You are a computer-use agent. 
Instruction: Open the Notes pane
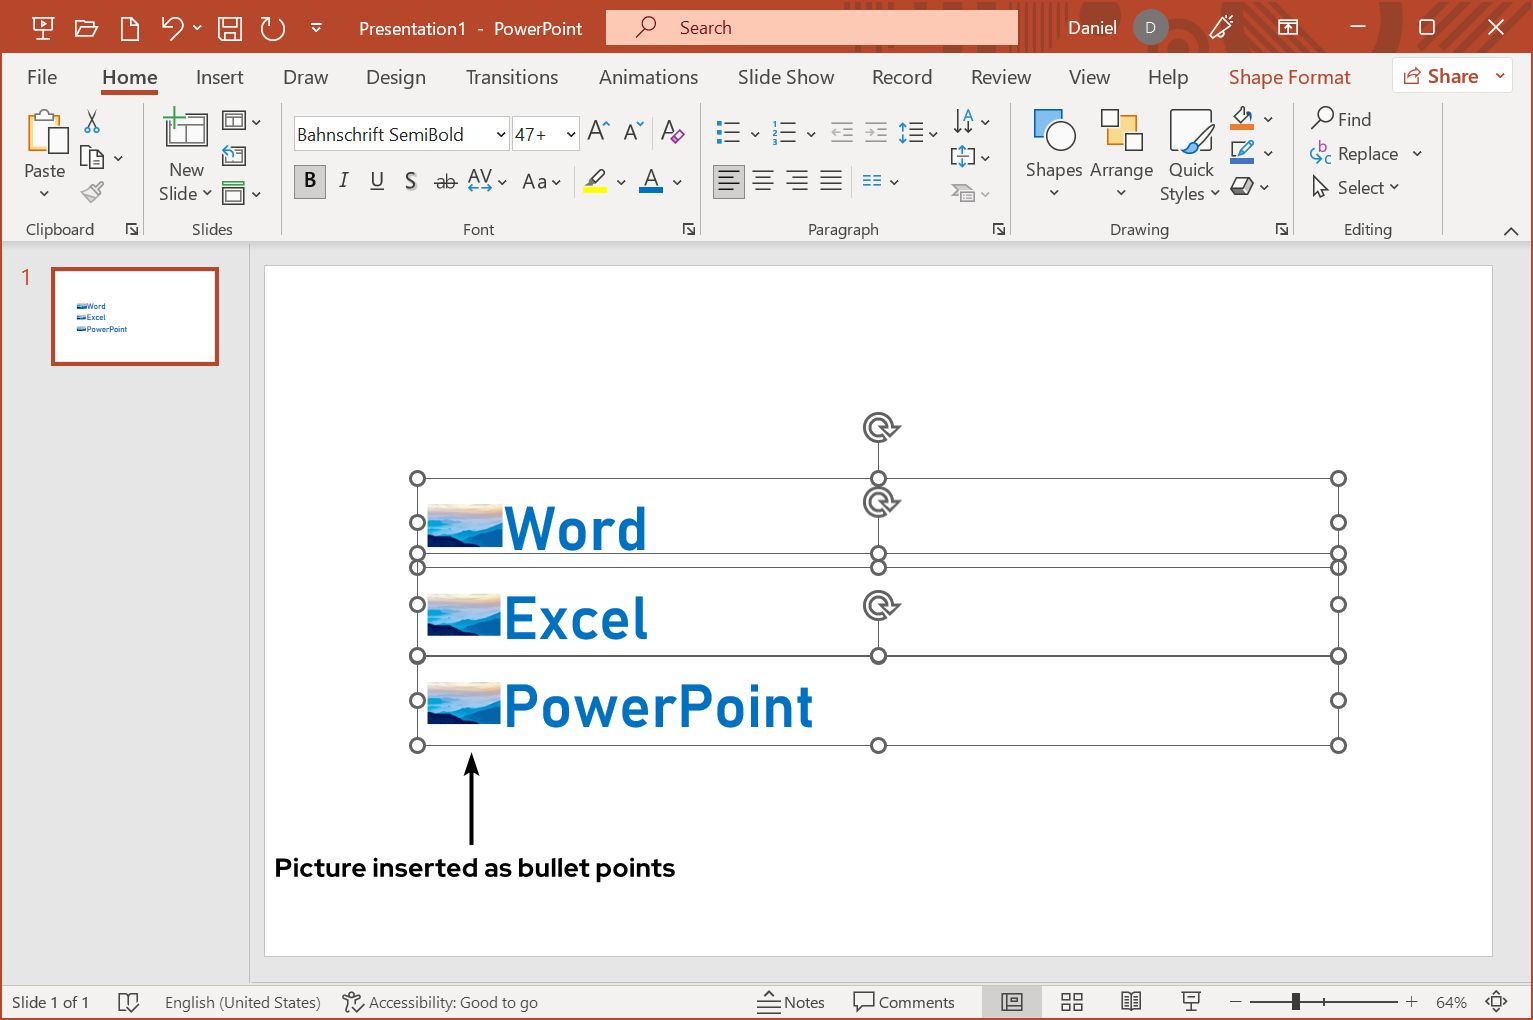point(791,1002)
